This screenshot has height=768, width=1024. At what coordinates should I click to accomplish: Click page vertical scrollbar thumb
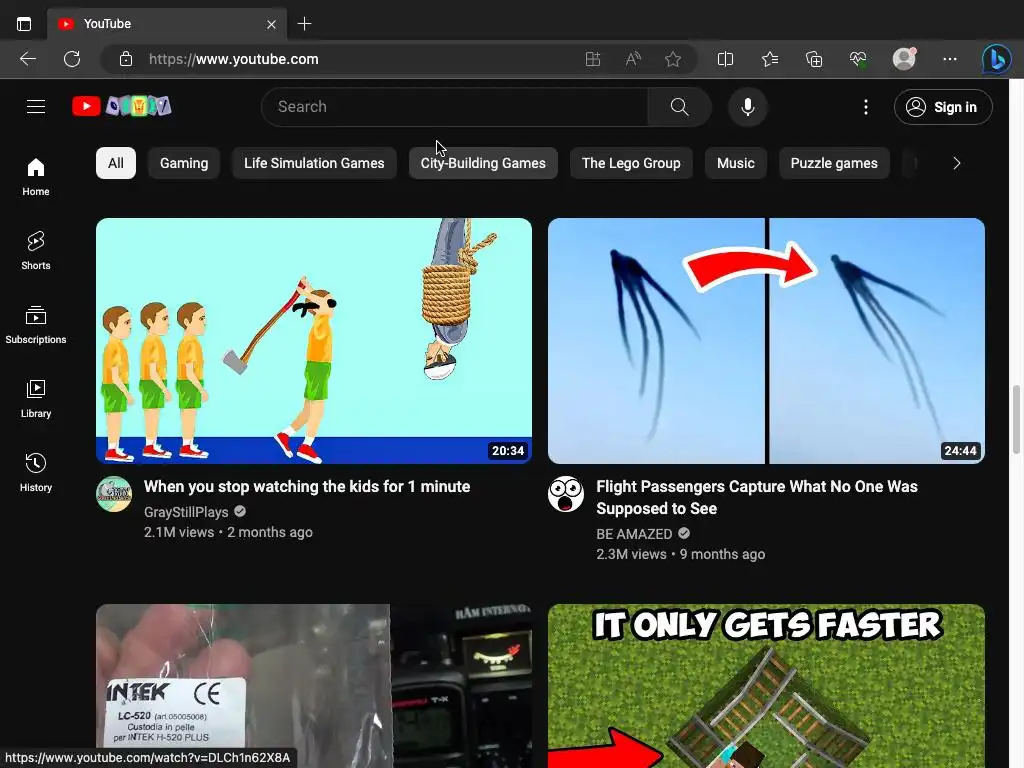[x=1016, y=419]
